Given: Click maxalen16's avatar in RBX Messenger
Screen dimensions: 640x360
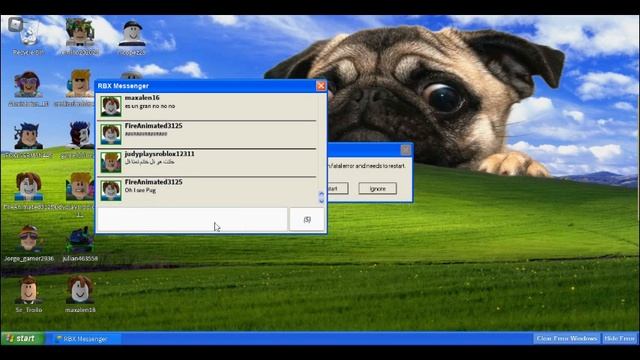Looking at the screenshot, I should coord(111,106).
